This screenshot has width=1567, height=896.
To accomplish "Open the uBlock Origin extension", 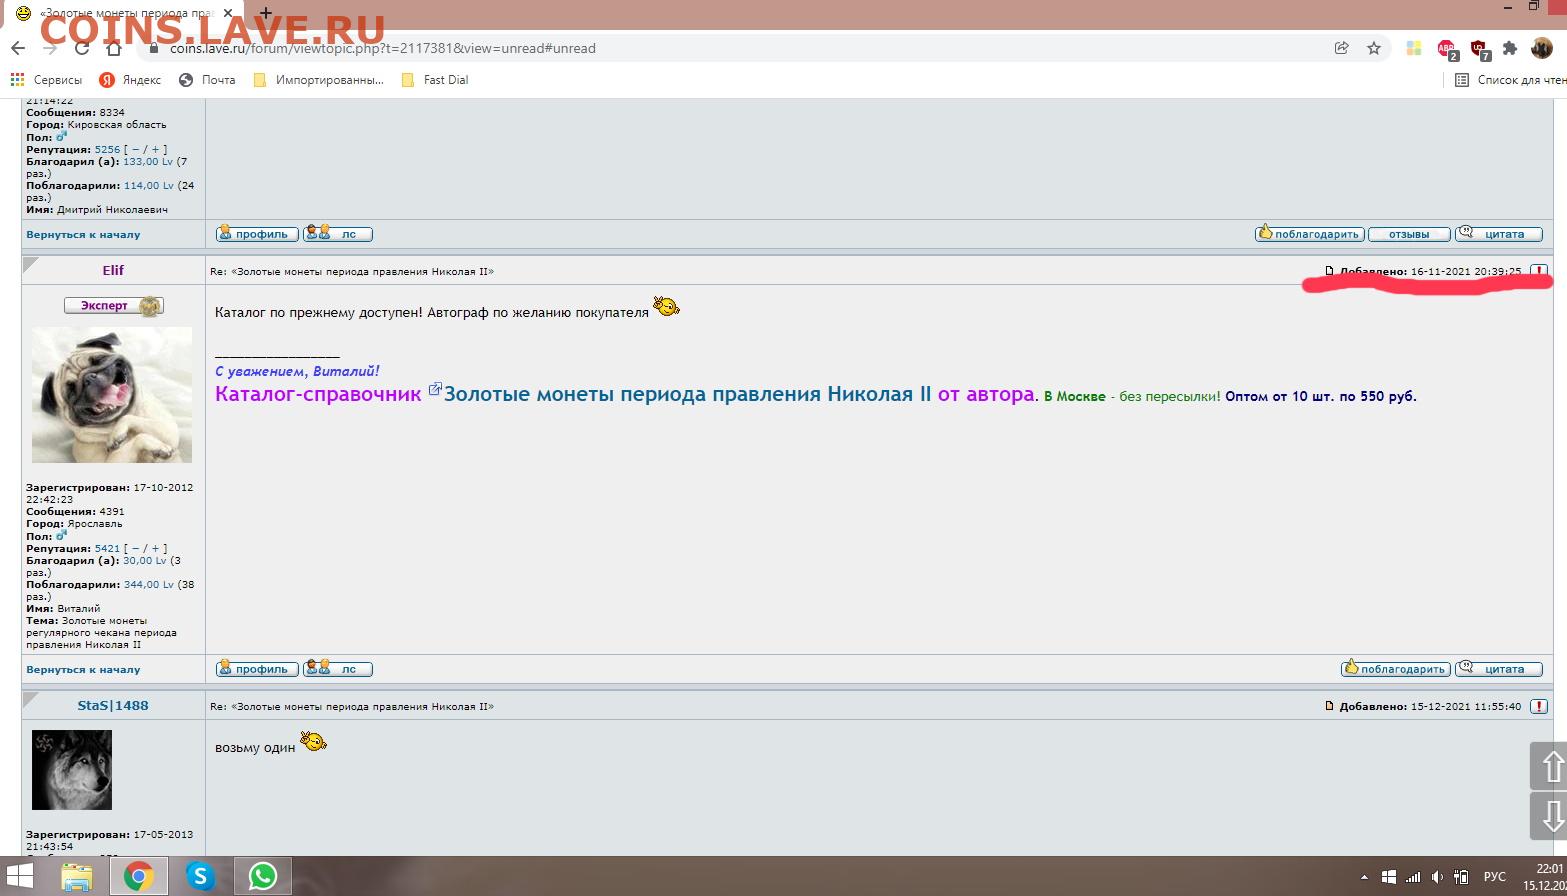I will coord(1479,49).
